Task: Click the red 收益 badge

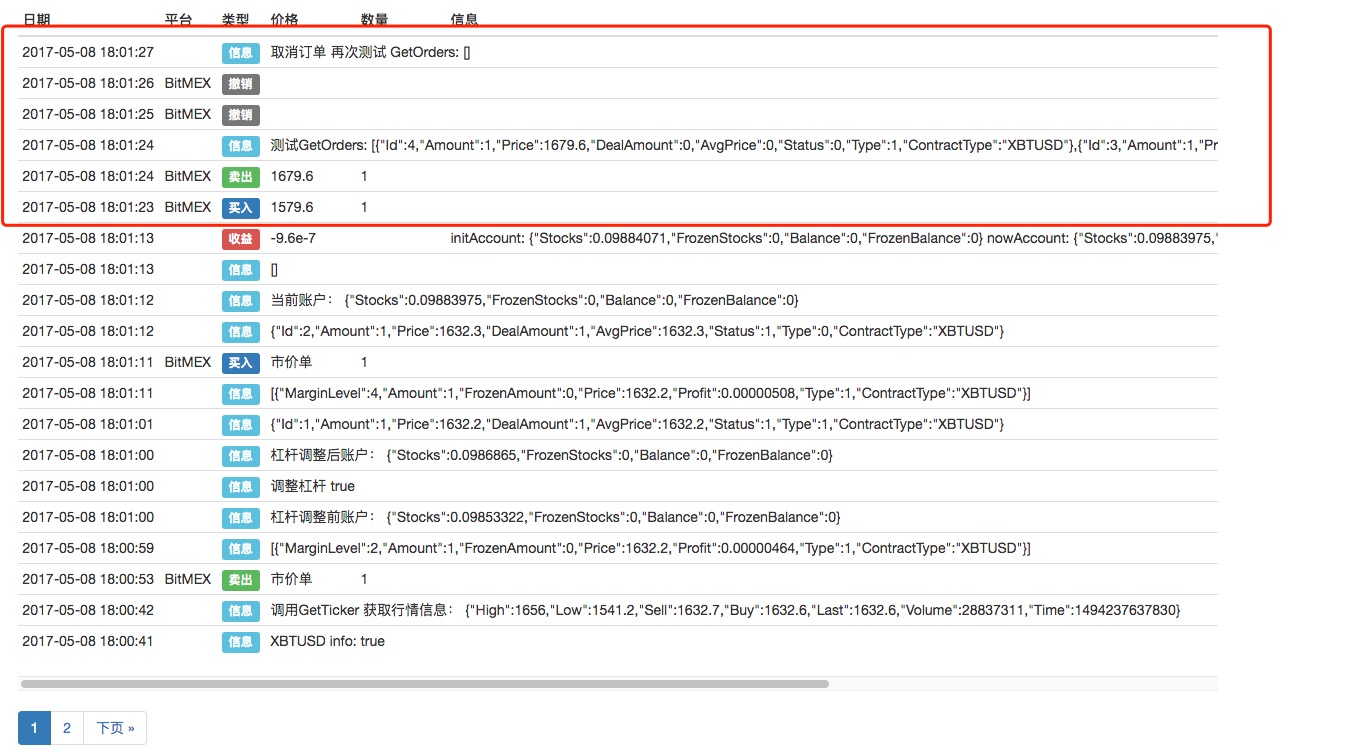Action: 241,238
